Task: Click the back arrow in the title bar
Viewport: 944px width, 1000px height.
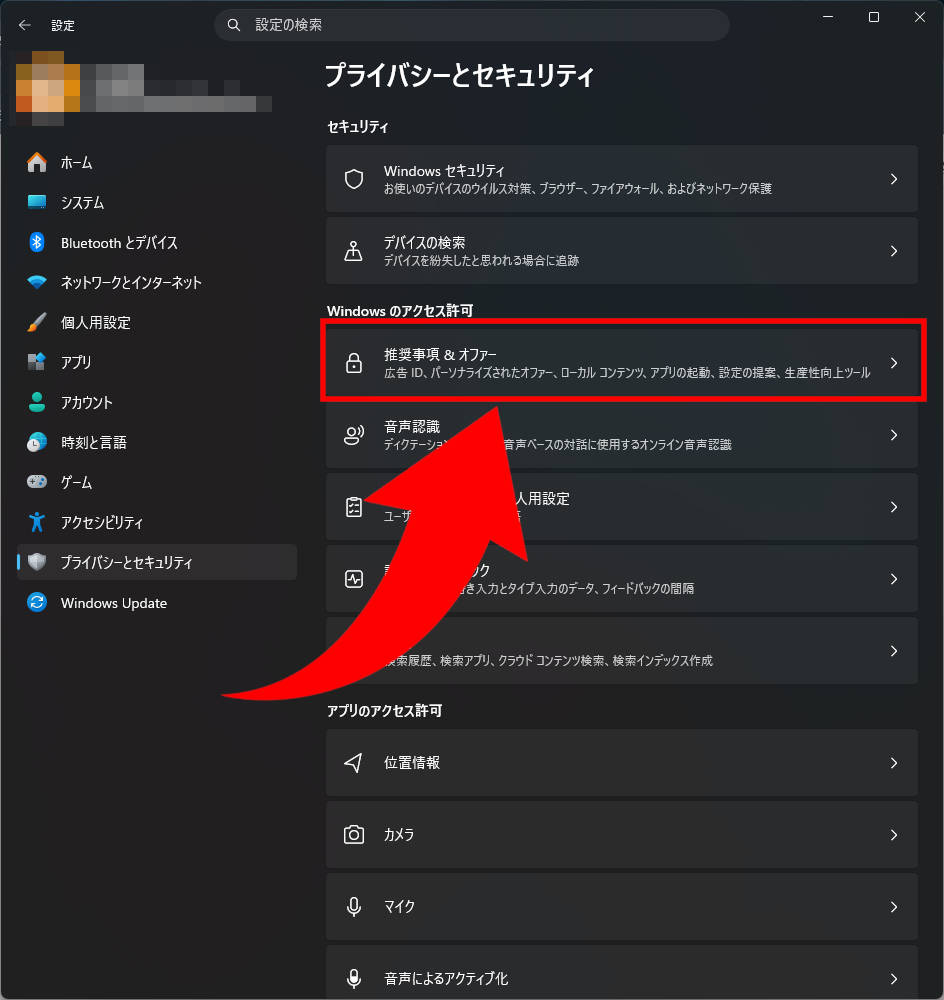Action: (x=25, y=25)
